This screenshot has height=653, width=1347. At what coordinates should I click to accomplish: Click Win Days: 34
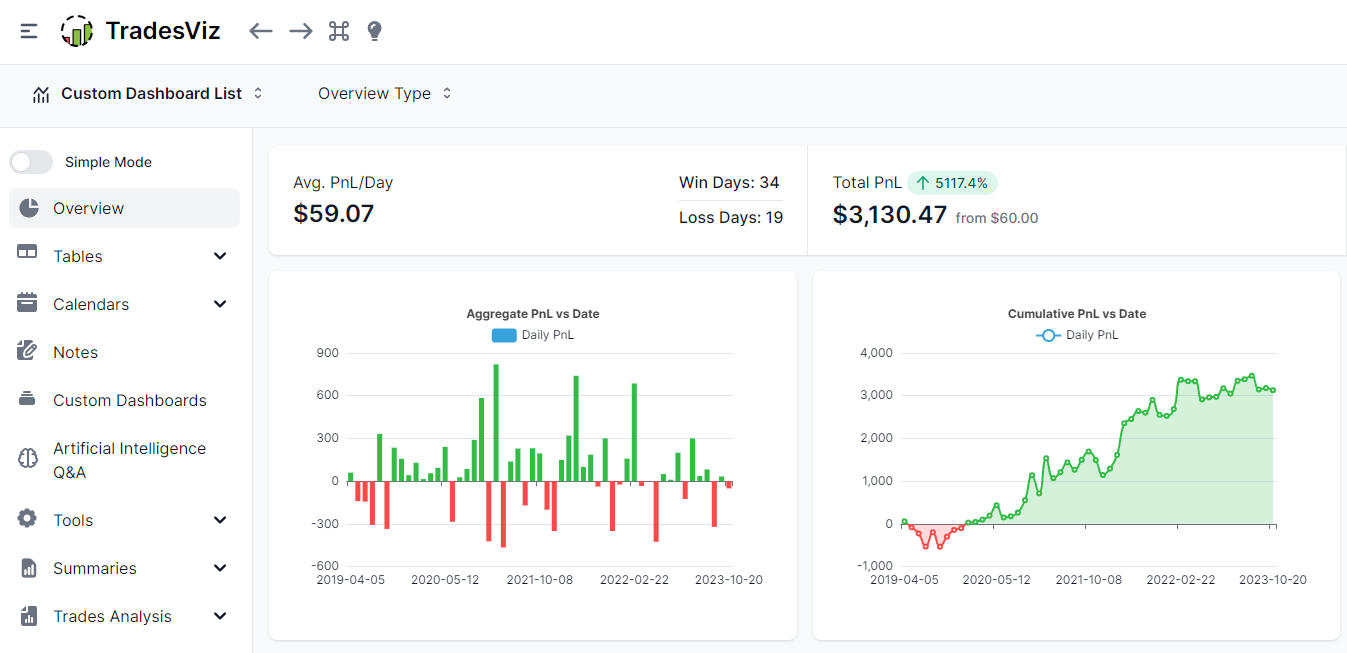tap(729, 182)
